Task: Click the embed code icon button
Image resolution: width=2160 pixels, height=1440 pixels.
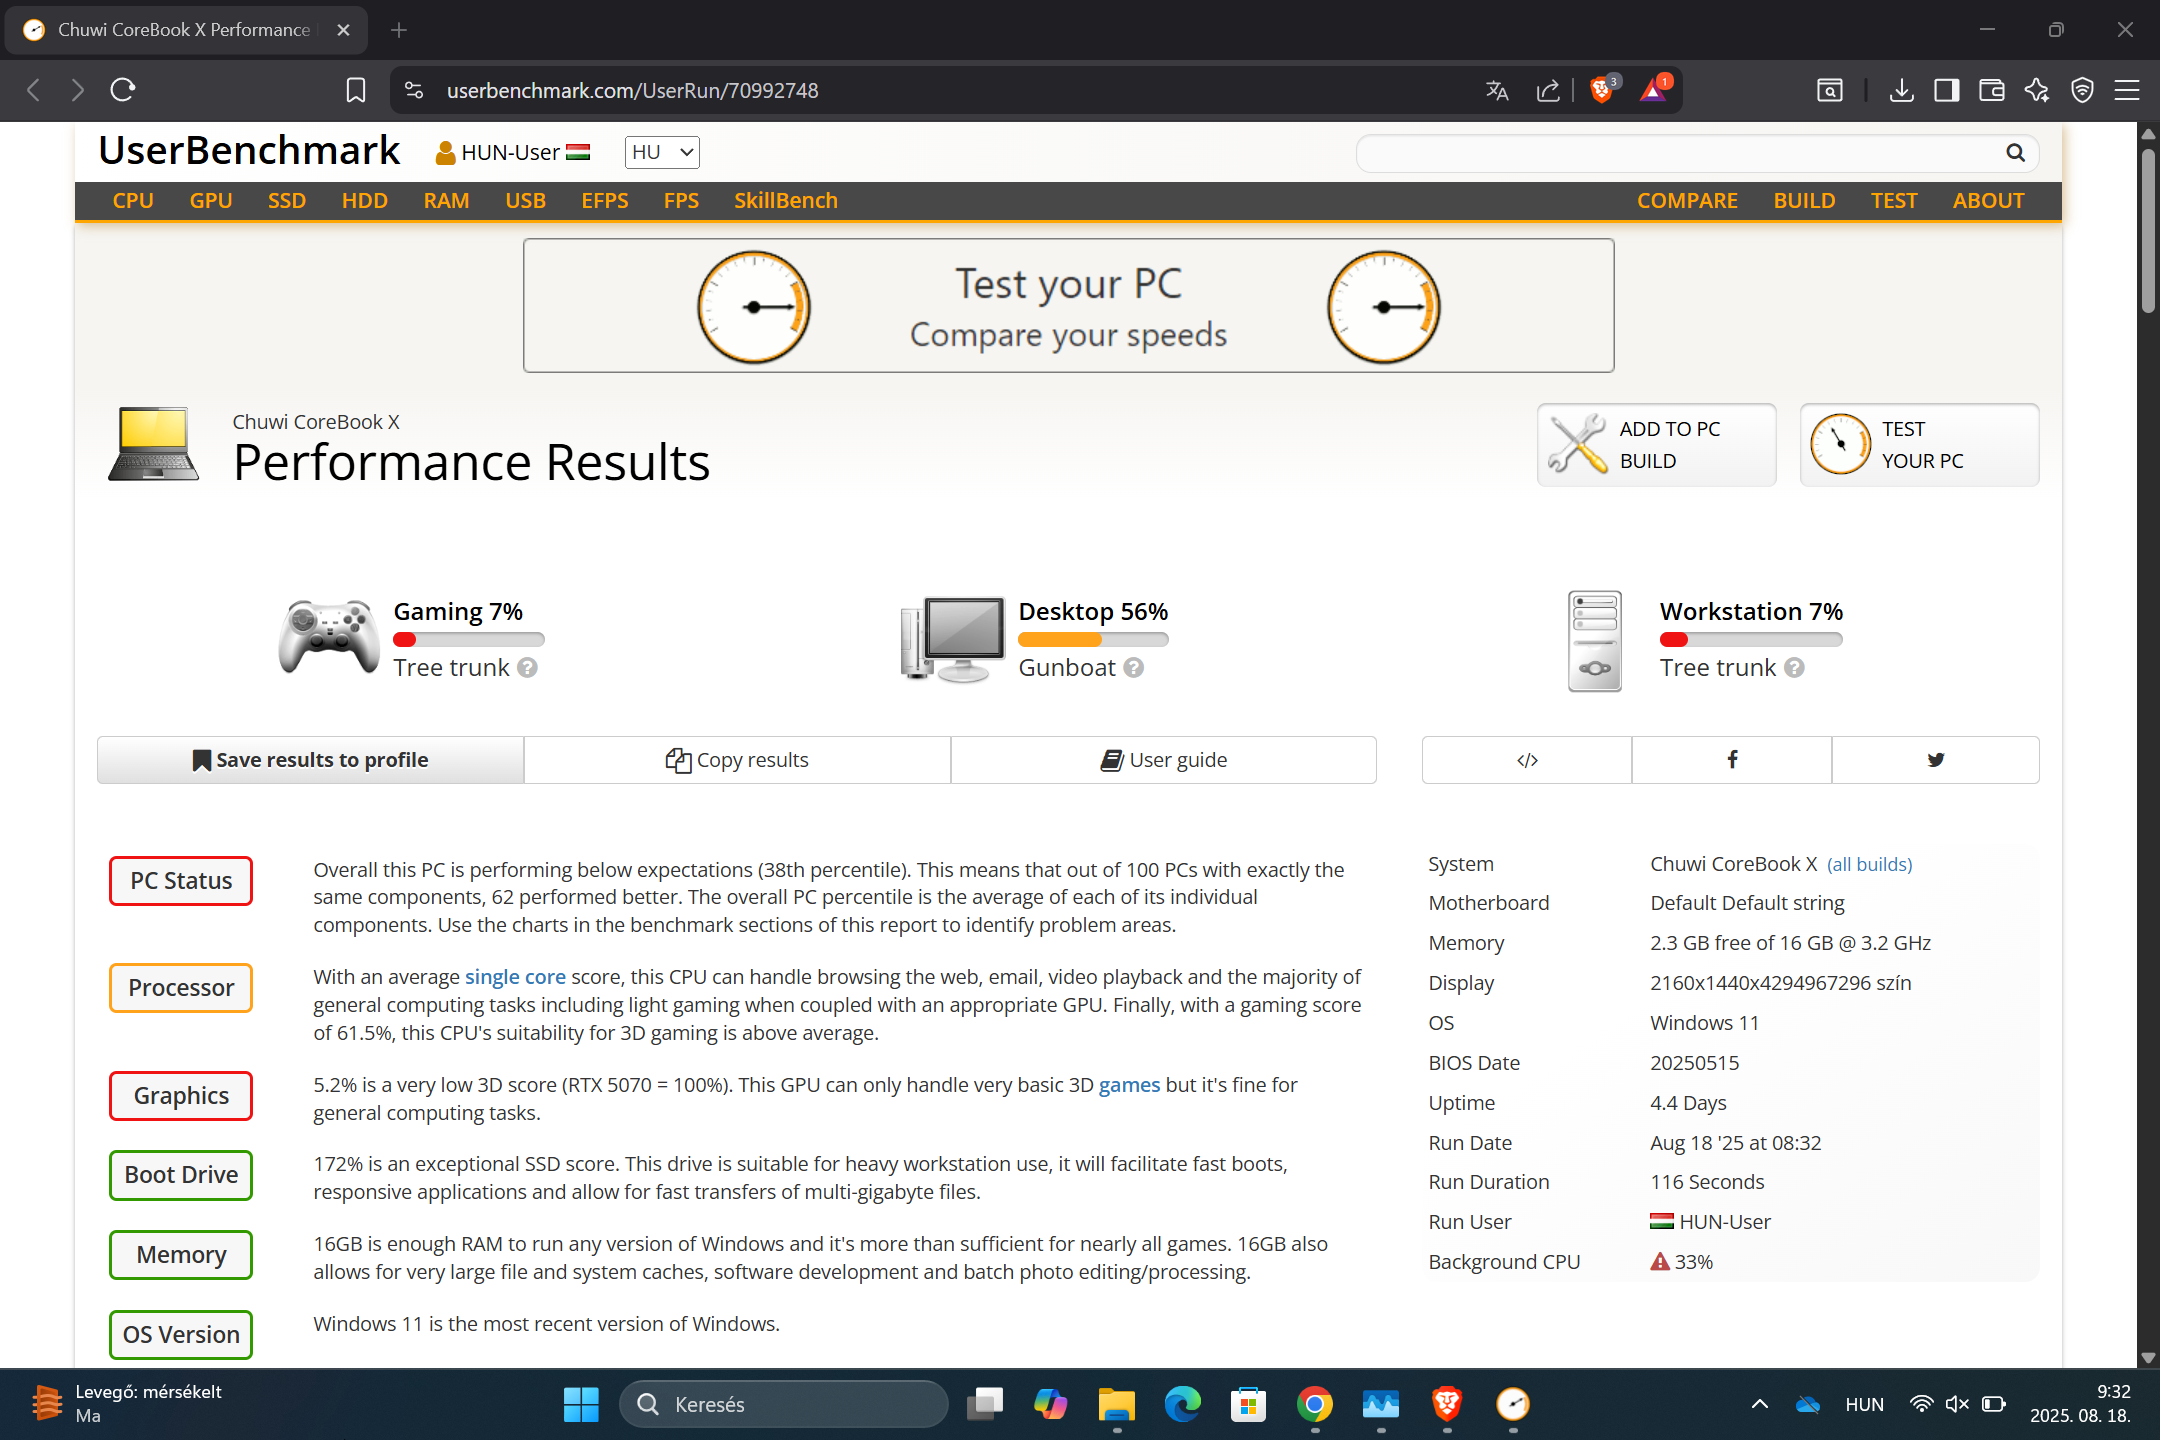Action: click(1527, 760)
